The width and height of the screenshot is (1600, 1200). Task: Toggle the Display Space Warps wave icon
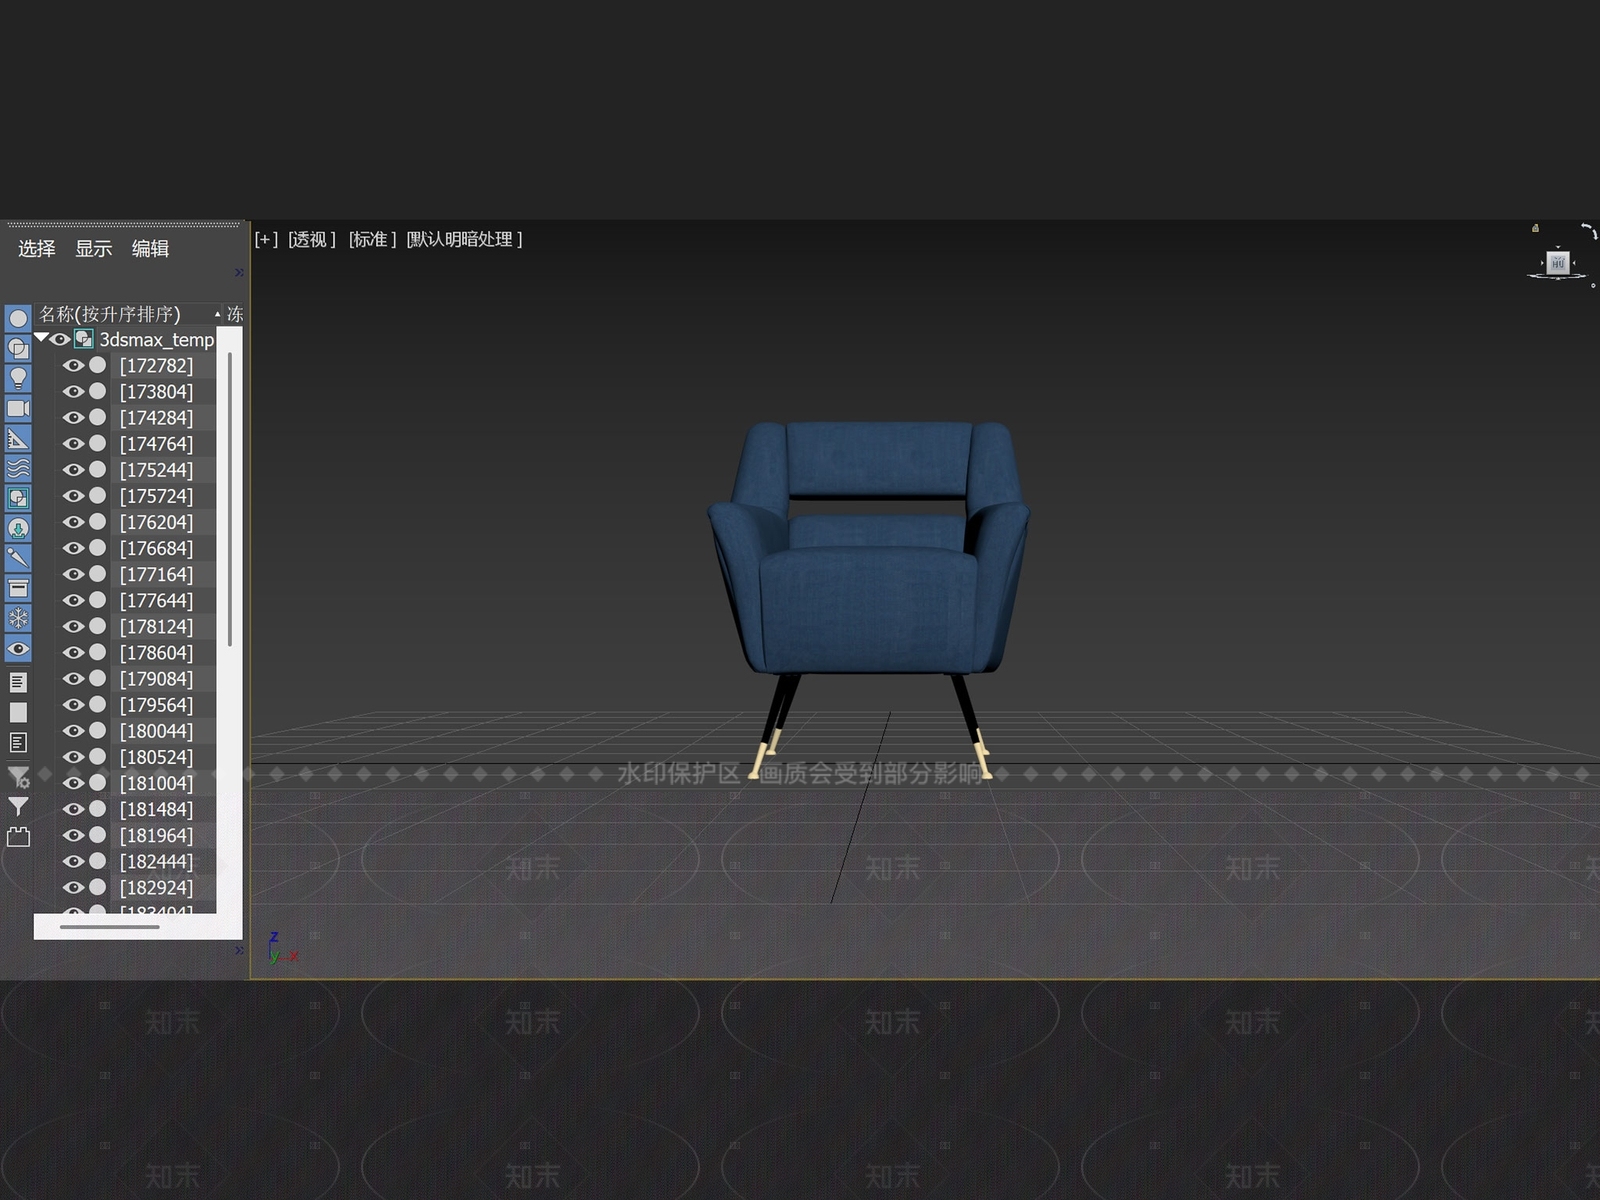click(18, 469)
